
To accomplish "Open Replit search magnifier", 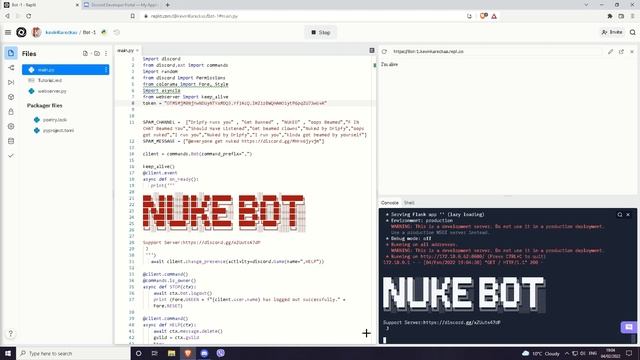I will [x=632, y=32].
